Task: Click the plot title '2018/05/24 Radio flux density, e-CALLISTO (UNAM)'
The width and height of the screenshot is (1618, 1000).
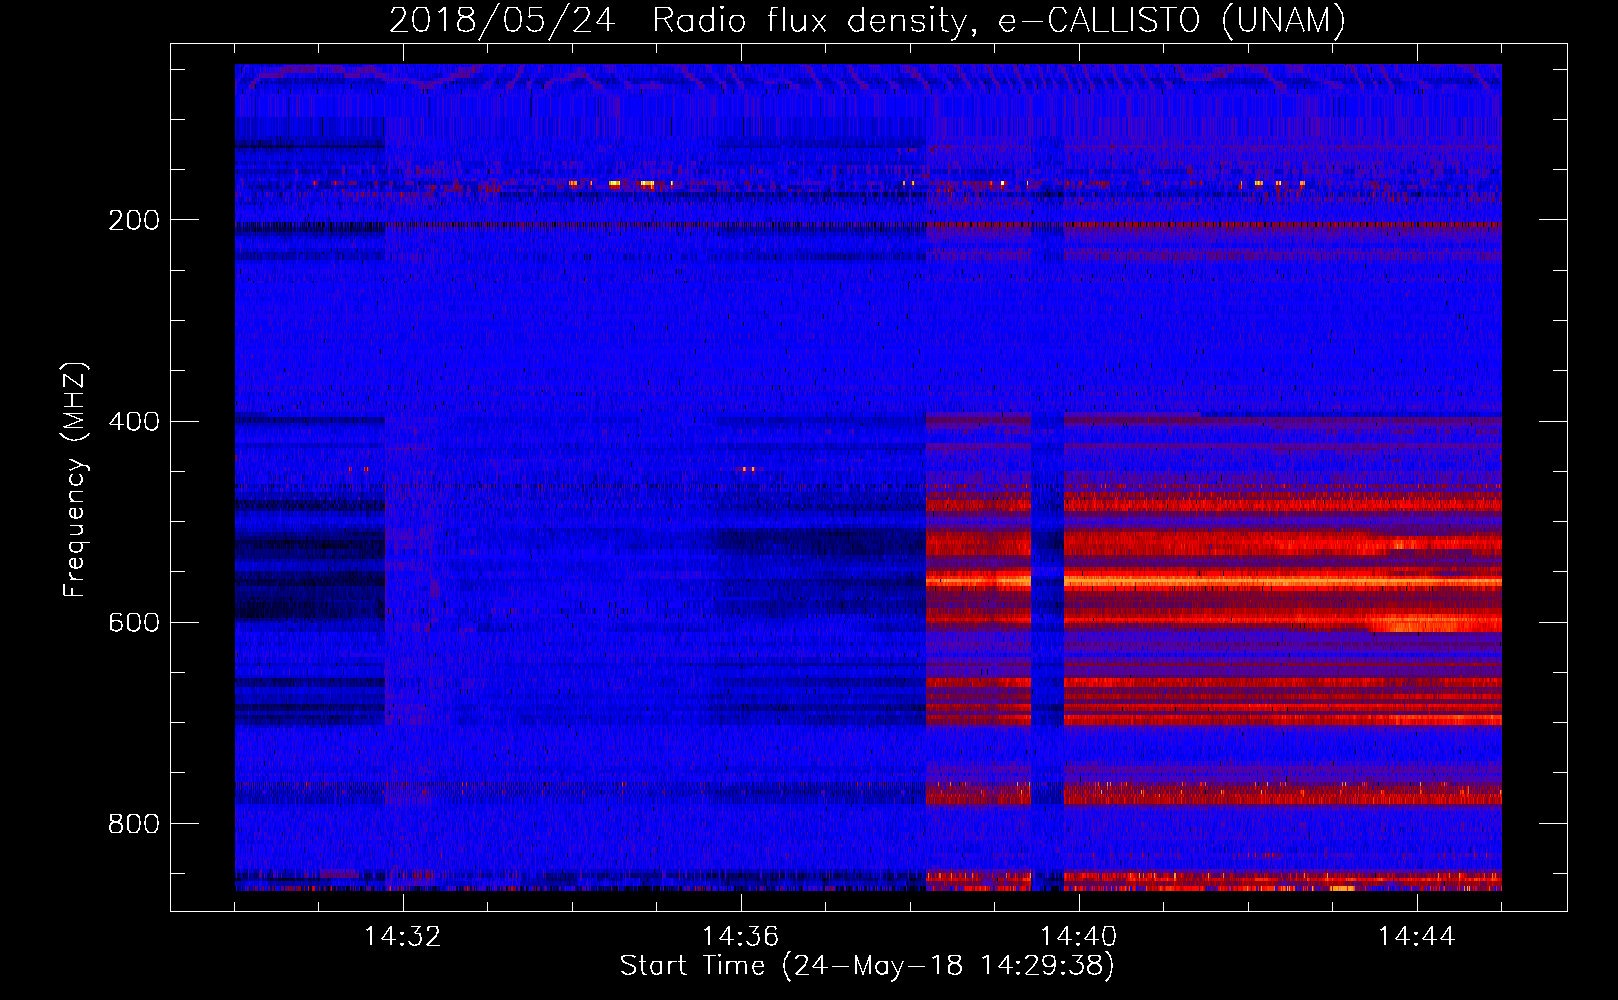Action: click(x=867, y=21)
